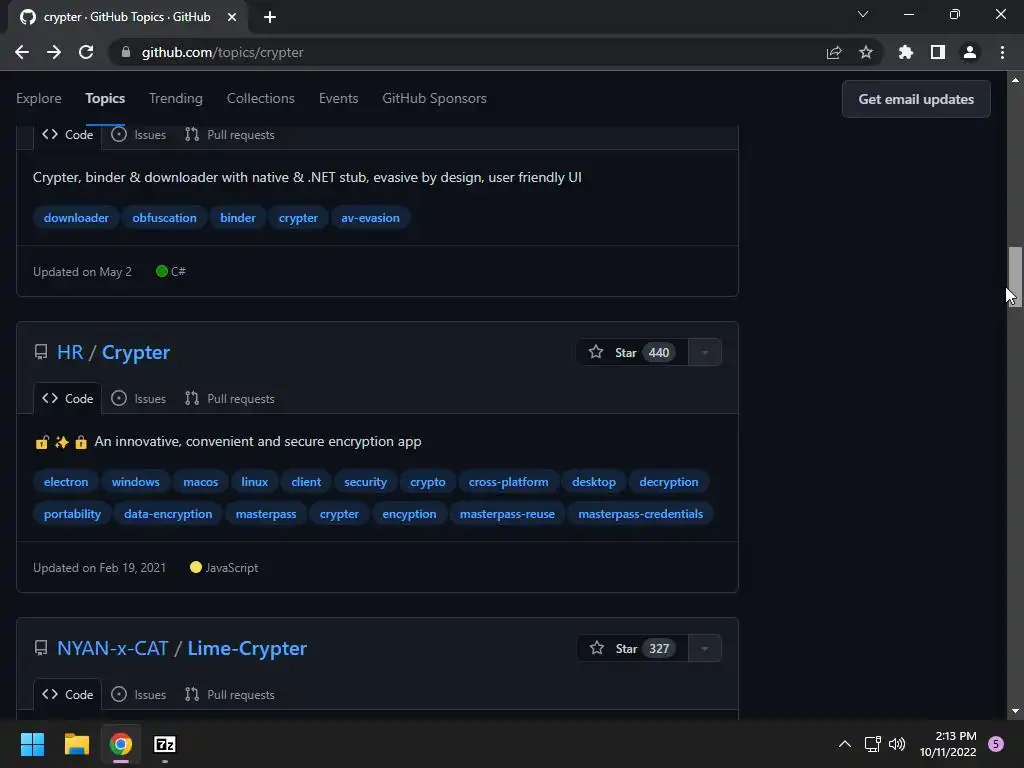Open the Lime-Crypter repository link
This screenshot has height=768, width=1024.
point(247,648)
